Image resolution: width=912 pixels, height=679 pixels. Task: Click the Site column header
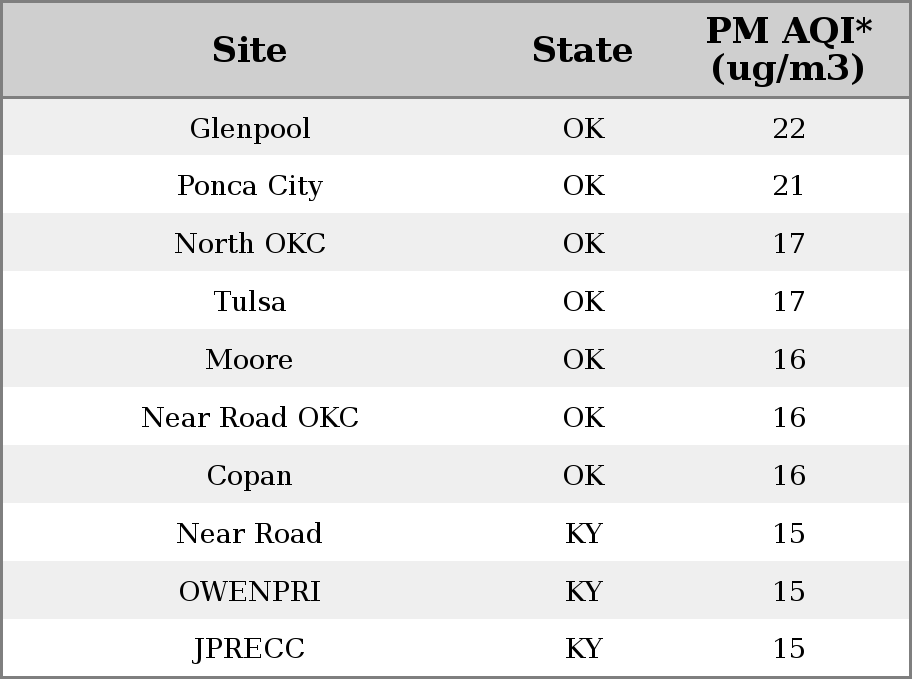tap(250, 49)
